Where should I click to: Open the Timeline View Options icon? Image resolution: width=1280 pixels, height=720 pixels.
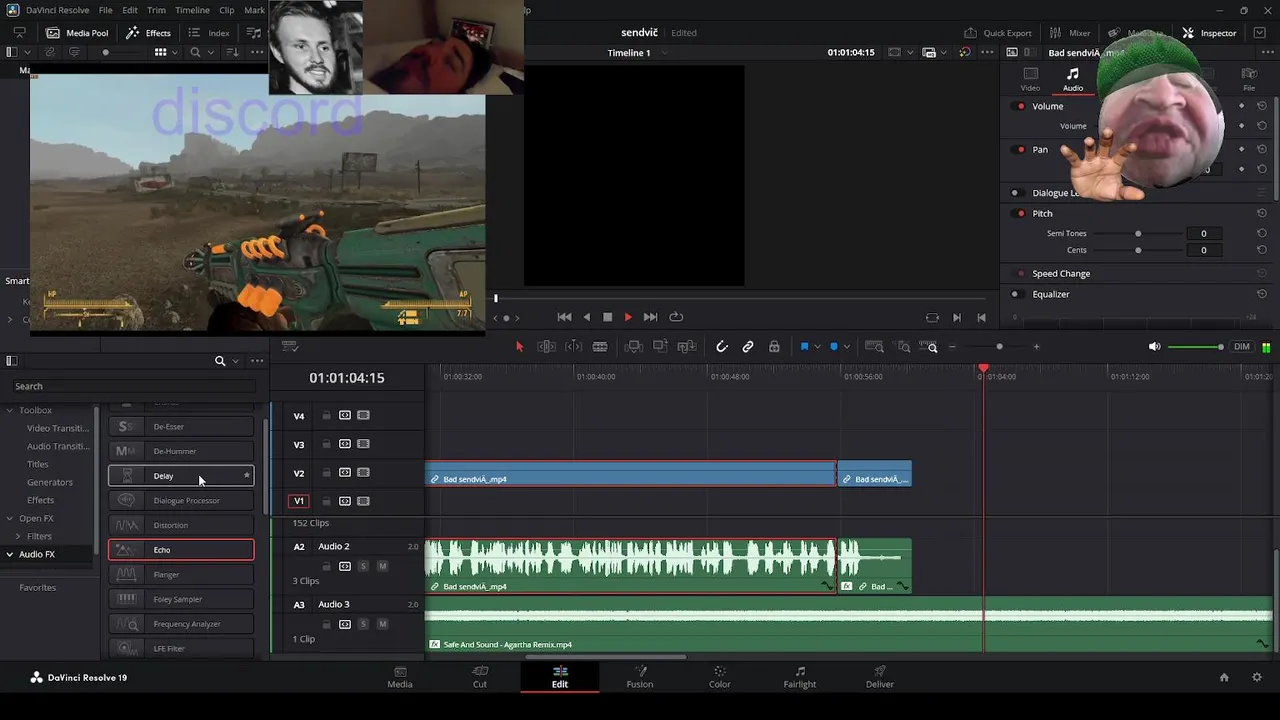[x=290, y=347]
